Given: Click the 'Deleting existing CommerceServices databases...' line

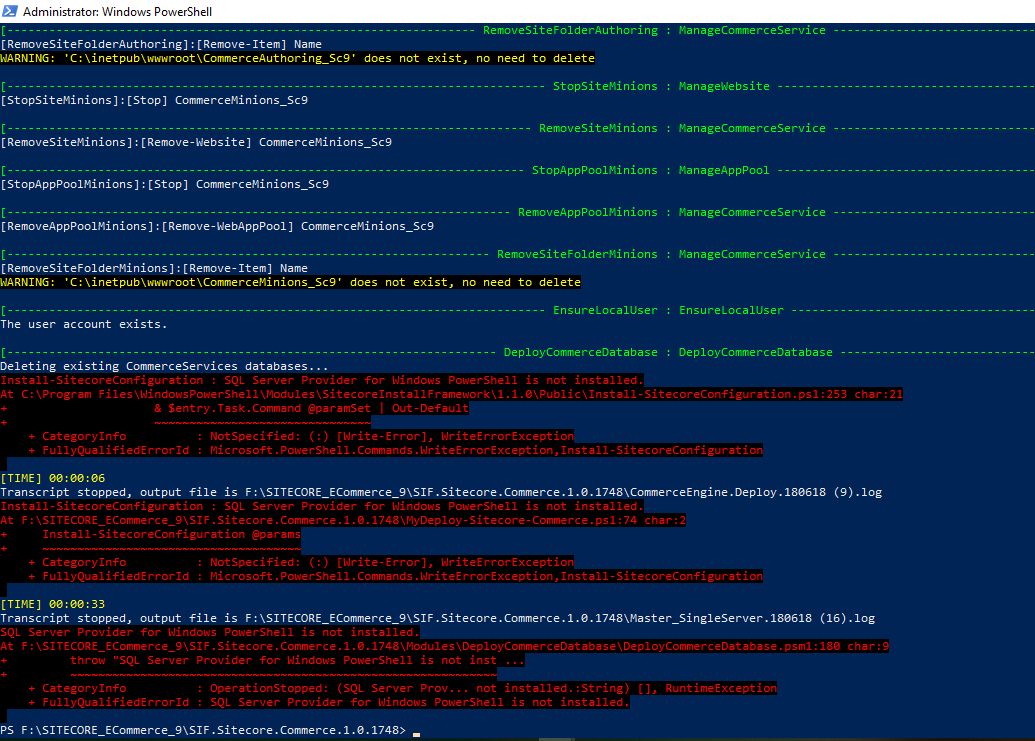Looking at the screenshot, I should 164,366.
